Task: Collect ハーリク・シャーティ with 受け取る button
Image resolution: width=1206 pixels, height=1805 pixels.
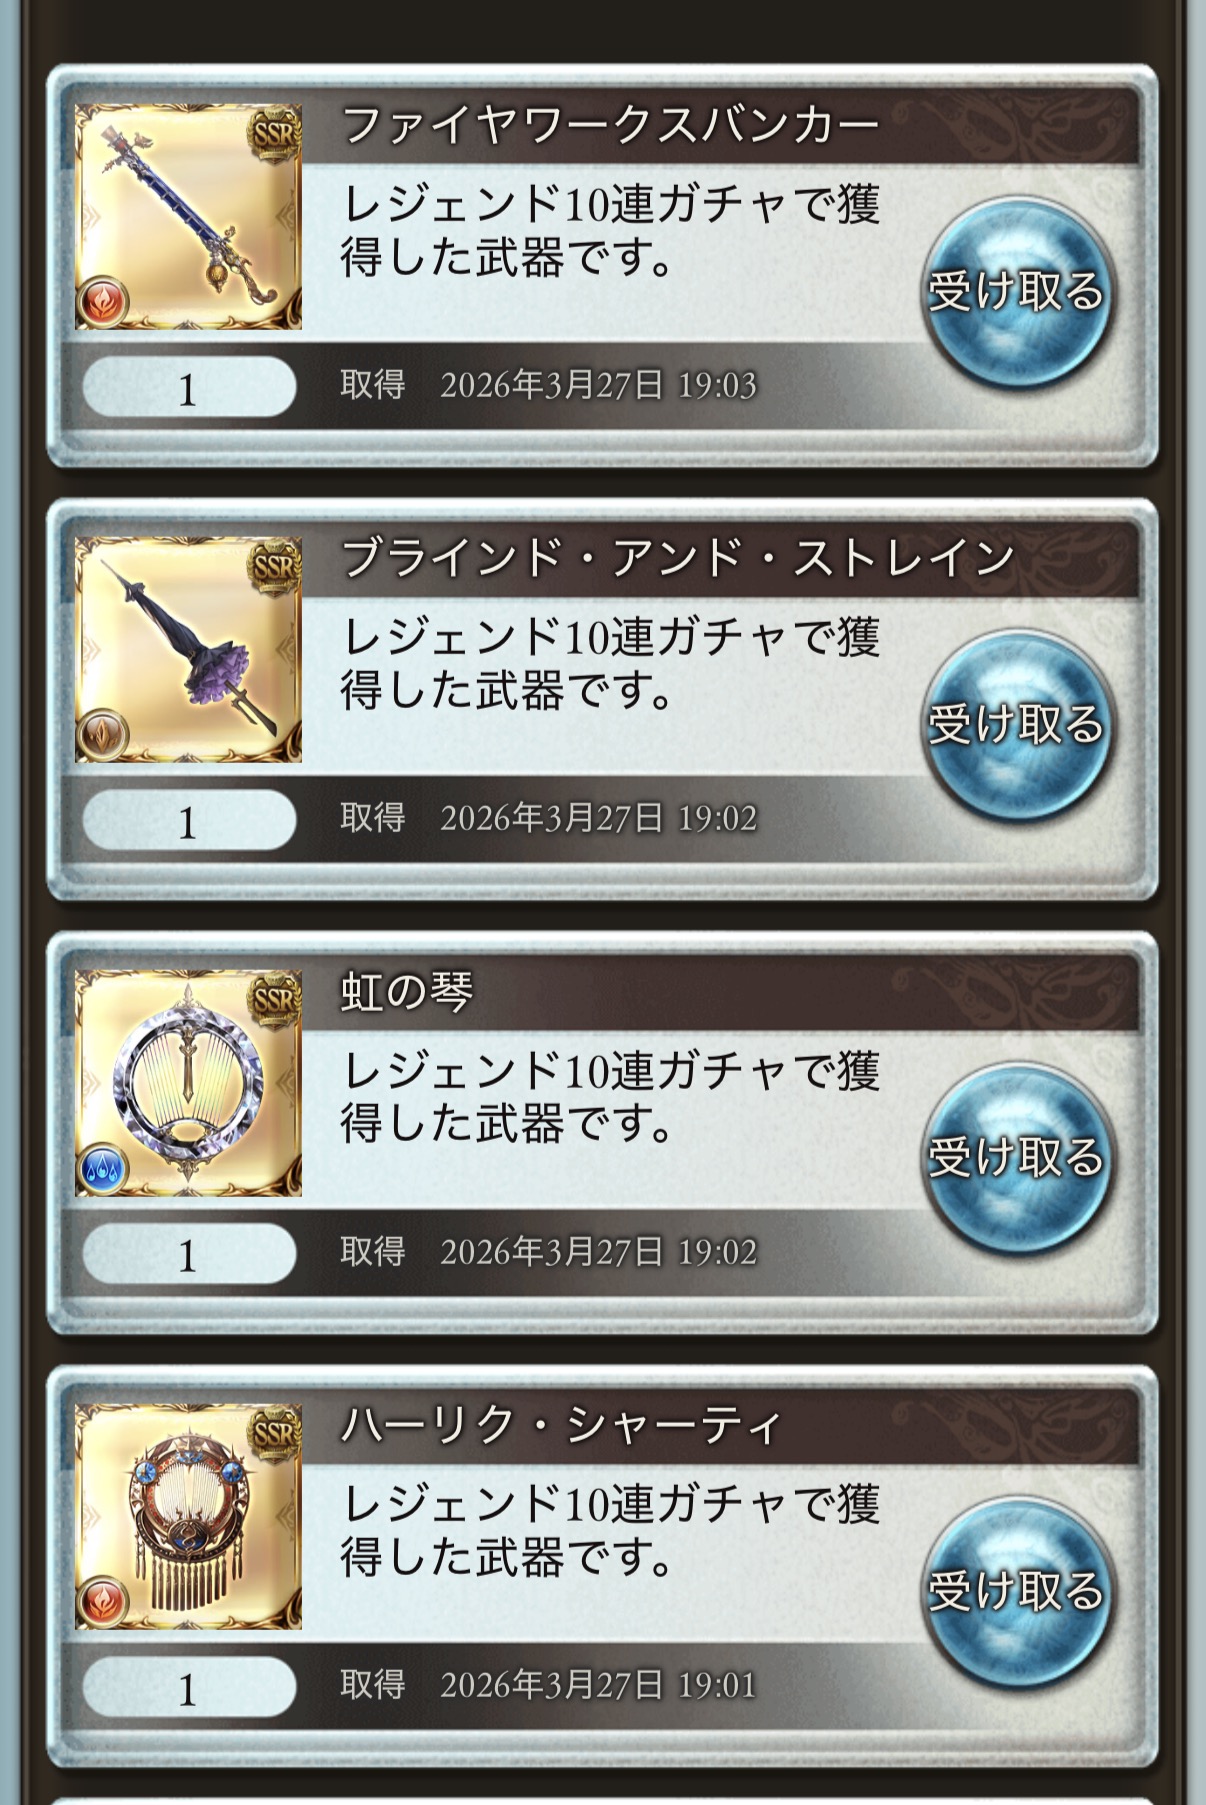Action: pos(1016,1591)
